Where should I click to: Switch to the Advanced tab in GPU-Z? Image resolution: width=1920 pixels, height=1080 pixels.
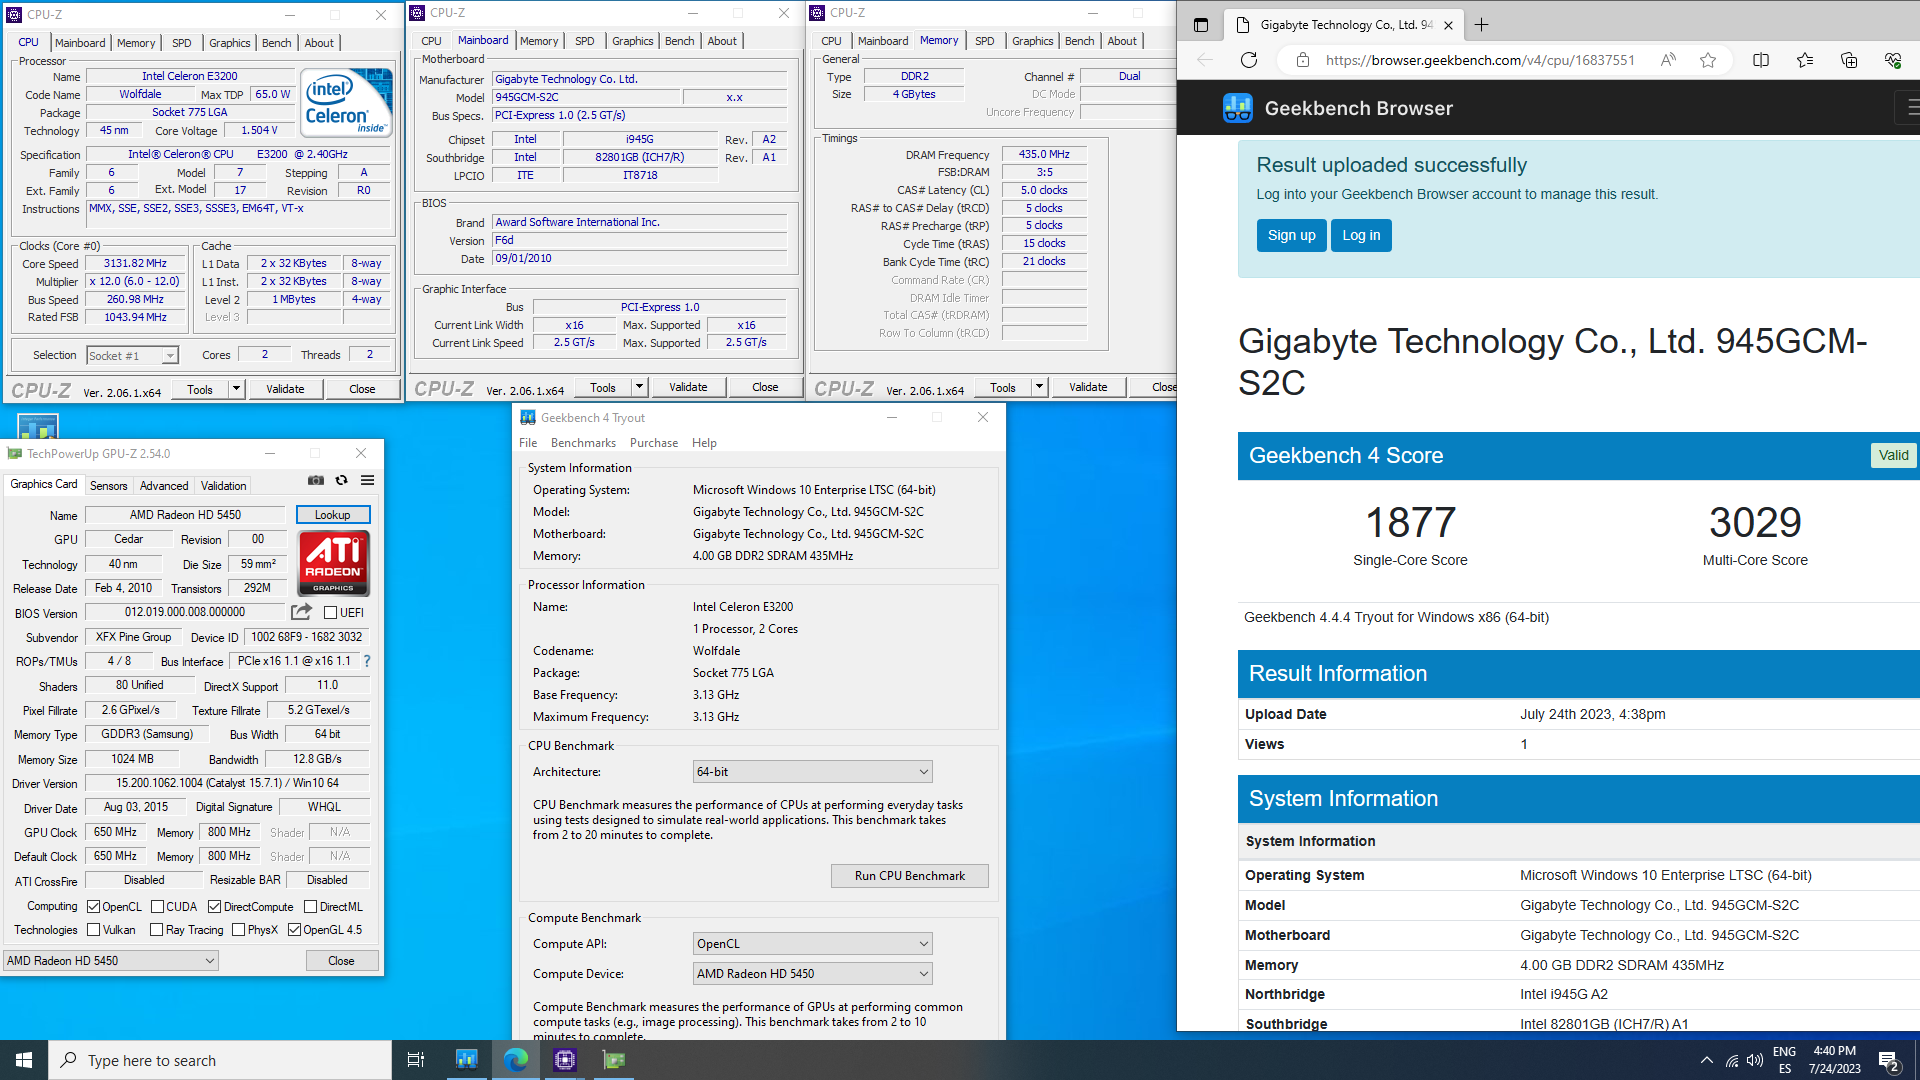pyautogui.click(x=164, y=486)
